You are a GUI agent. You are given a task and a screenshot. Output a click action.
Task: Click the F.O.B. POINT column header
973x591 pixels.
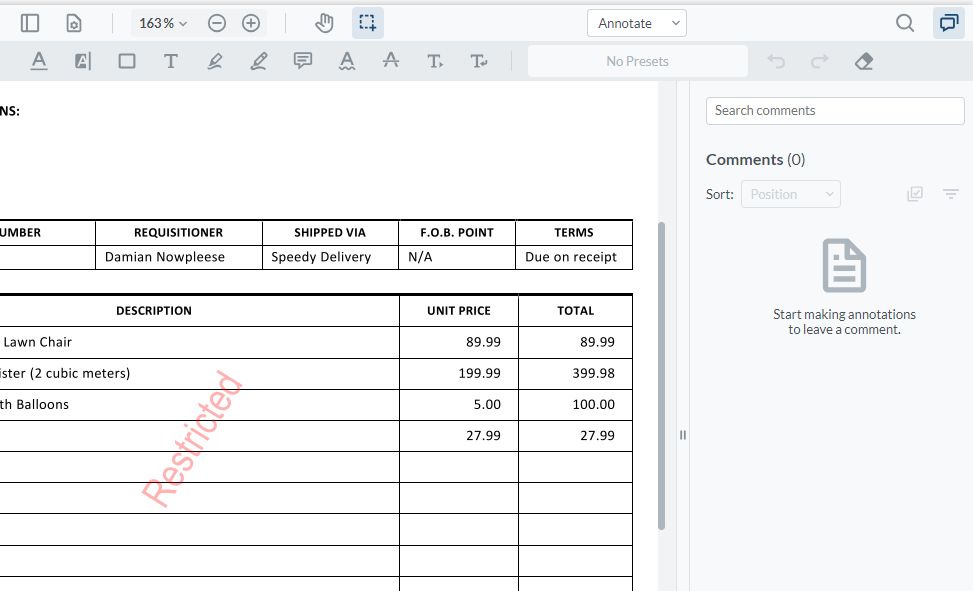[457, 233]
